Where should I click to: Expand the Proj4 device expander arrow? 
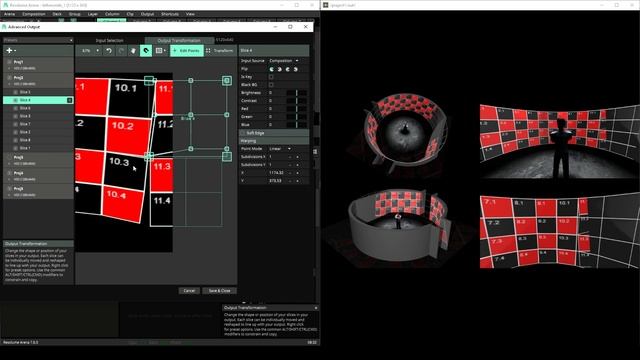pos(9,180)
